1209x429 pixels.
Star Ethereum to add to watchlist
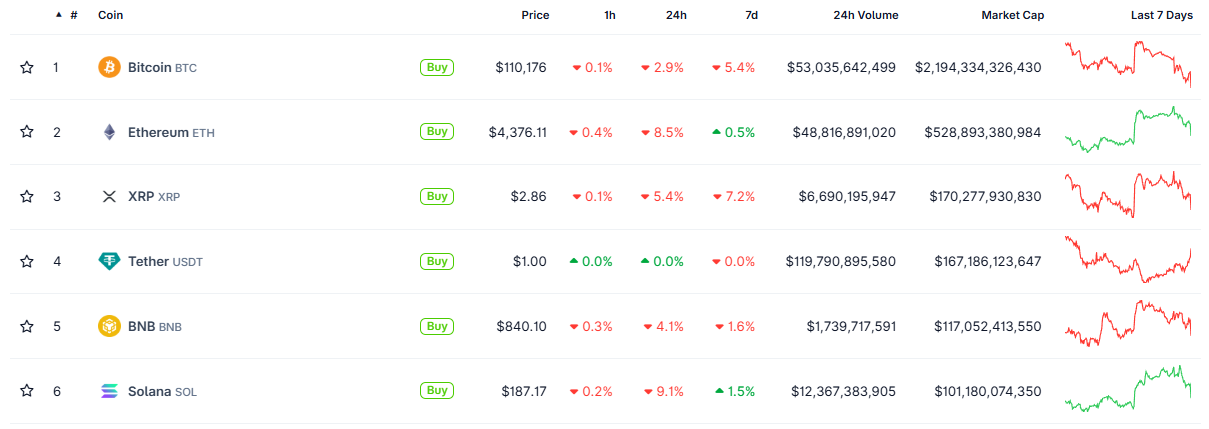coord(27,132)
